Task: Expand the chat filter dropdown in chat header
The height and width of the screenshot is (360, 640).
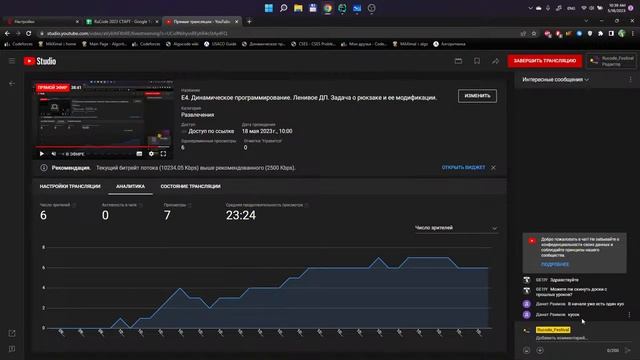Action: (x=555, y=80)
